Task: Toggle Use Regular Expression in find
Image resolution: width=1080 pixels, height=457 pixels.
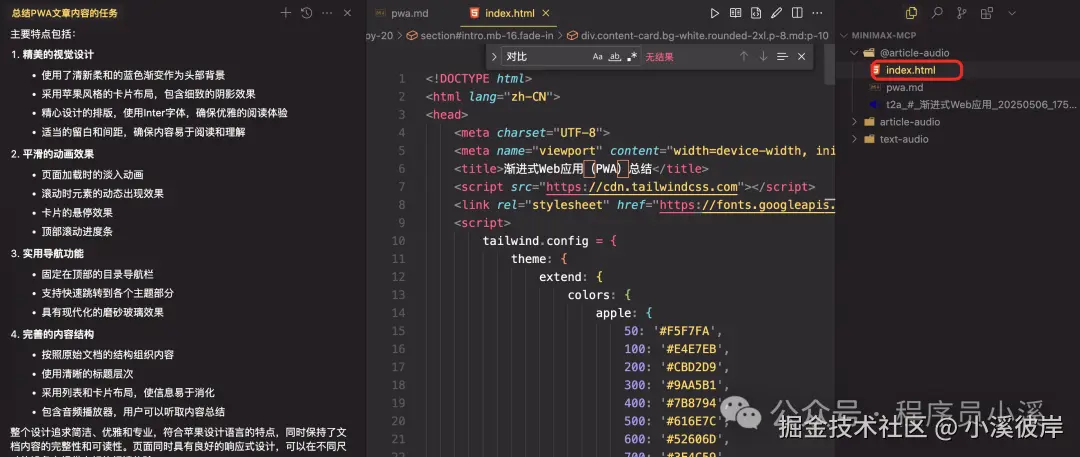Action: pyautogui.click(x=632, y=57)
